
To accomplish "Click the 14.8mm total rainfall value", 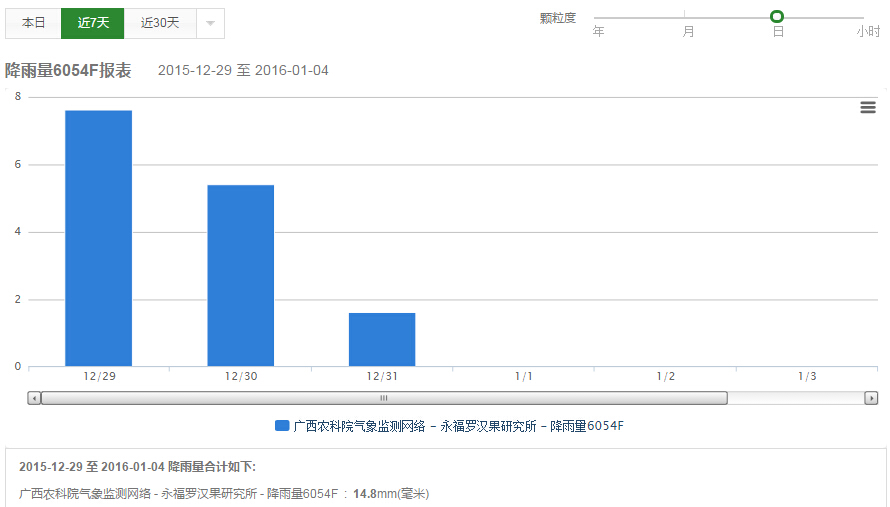I will click(365, 493).
